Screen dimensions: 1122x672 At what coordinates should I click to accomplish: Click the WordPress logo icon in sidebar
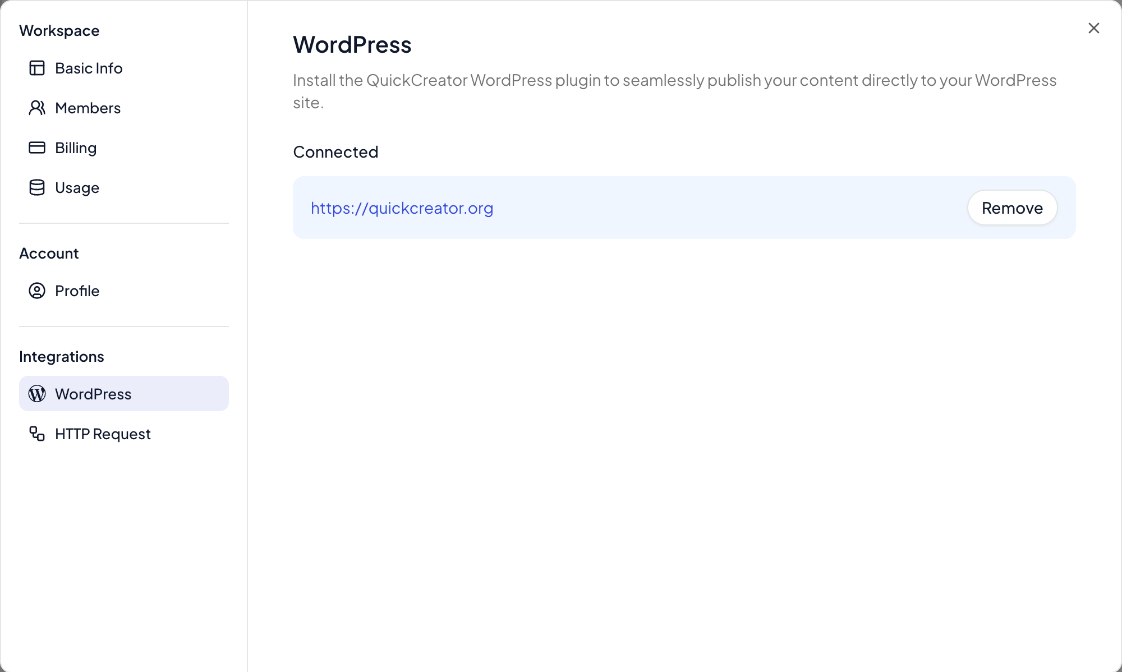coord(36,394)
